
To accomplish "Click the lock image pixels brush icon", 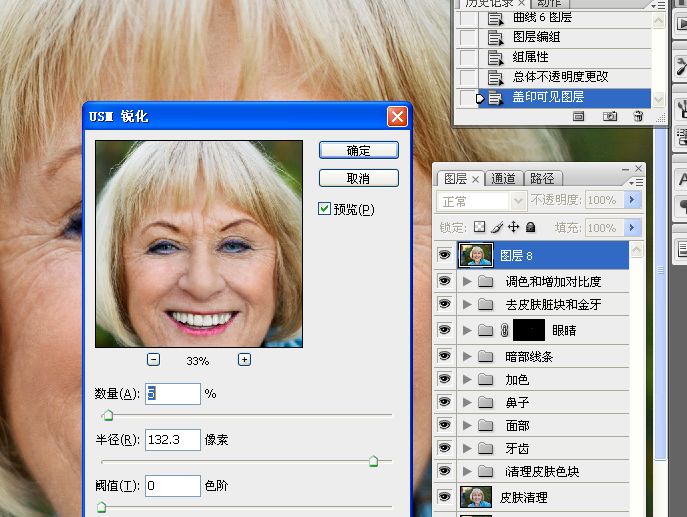I will (497, 227).
